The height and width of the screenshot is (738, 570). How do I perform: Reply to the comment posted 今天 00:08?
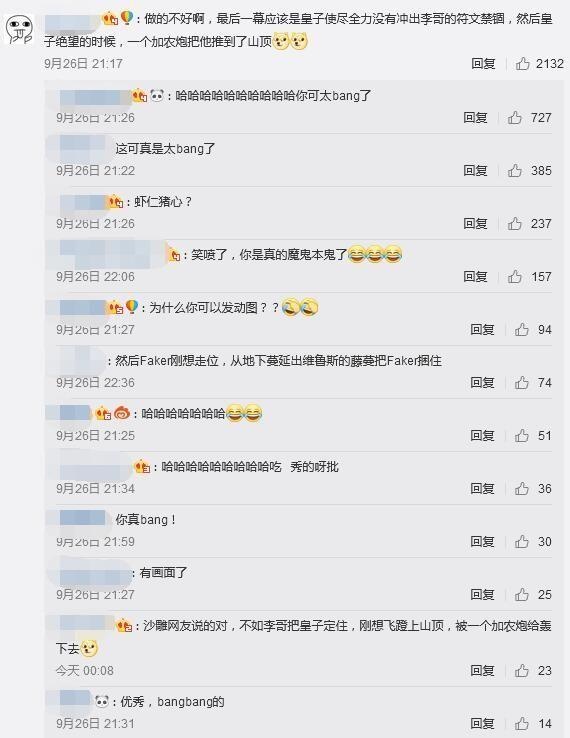[x=482, y=671]
